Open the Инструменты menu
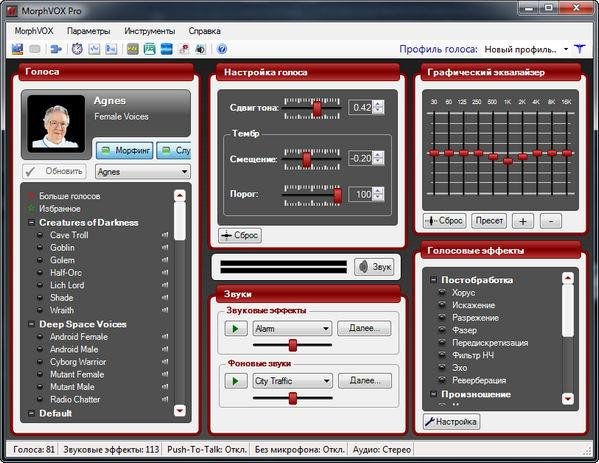This screenshot has width=599, height=463. [x=150, y=31]
